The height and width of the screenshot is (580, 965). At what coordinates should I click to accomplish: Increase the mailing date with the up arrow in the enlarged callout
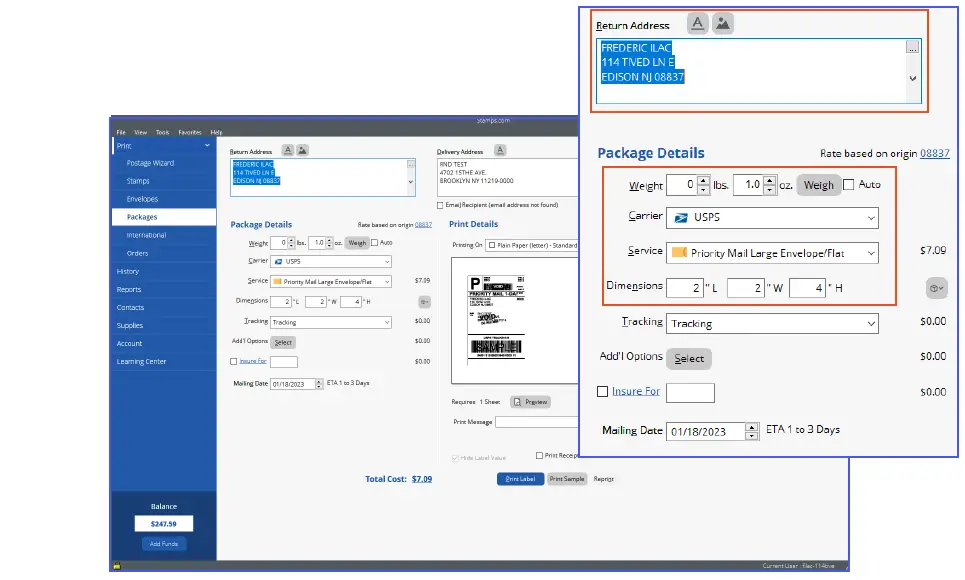coord(751,427)
